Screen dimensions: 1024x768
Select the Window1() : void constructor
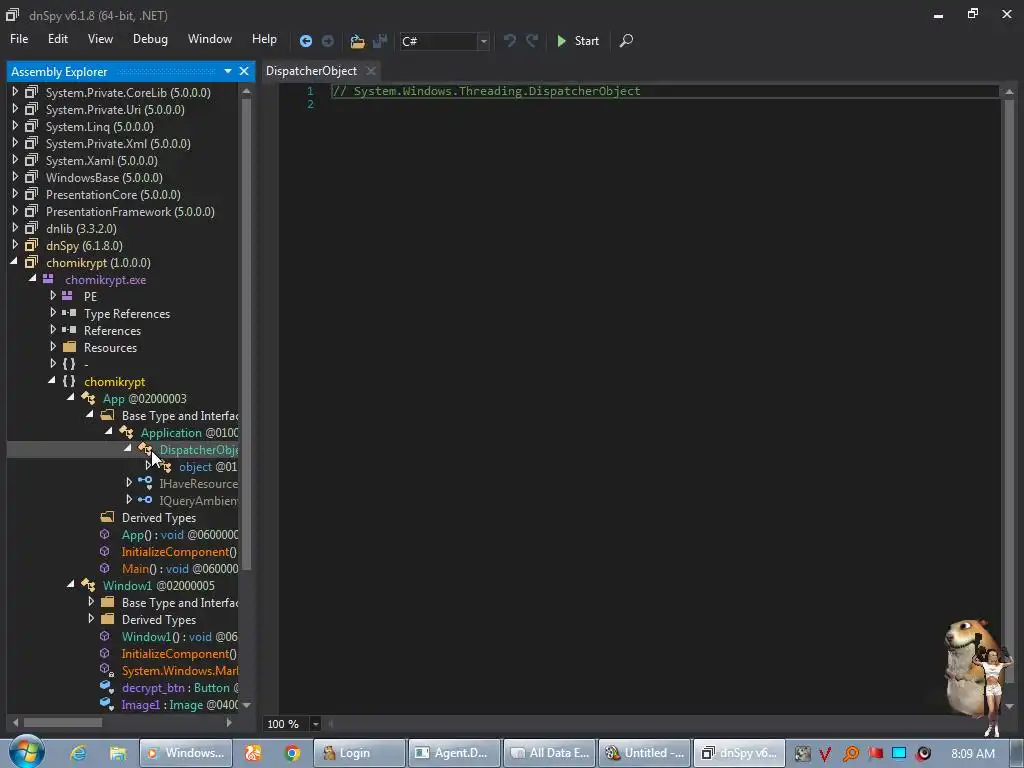pos(180,637)
